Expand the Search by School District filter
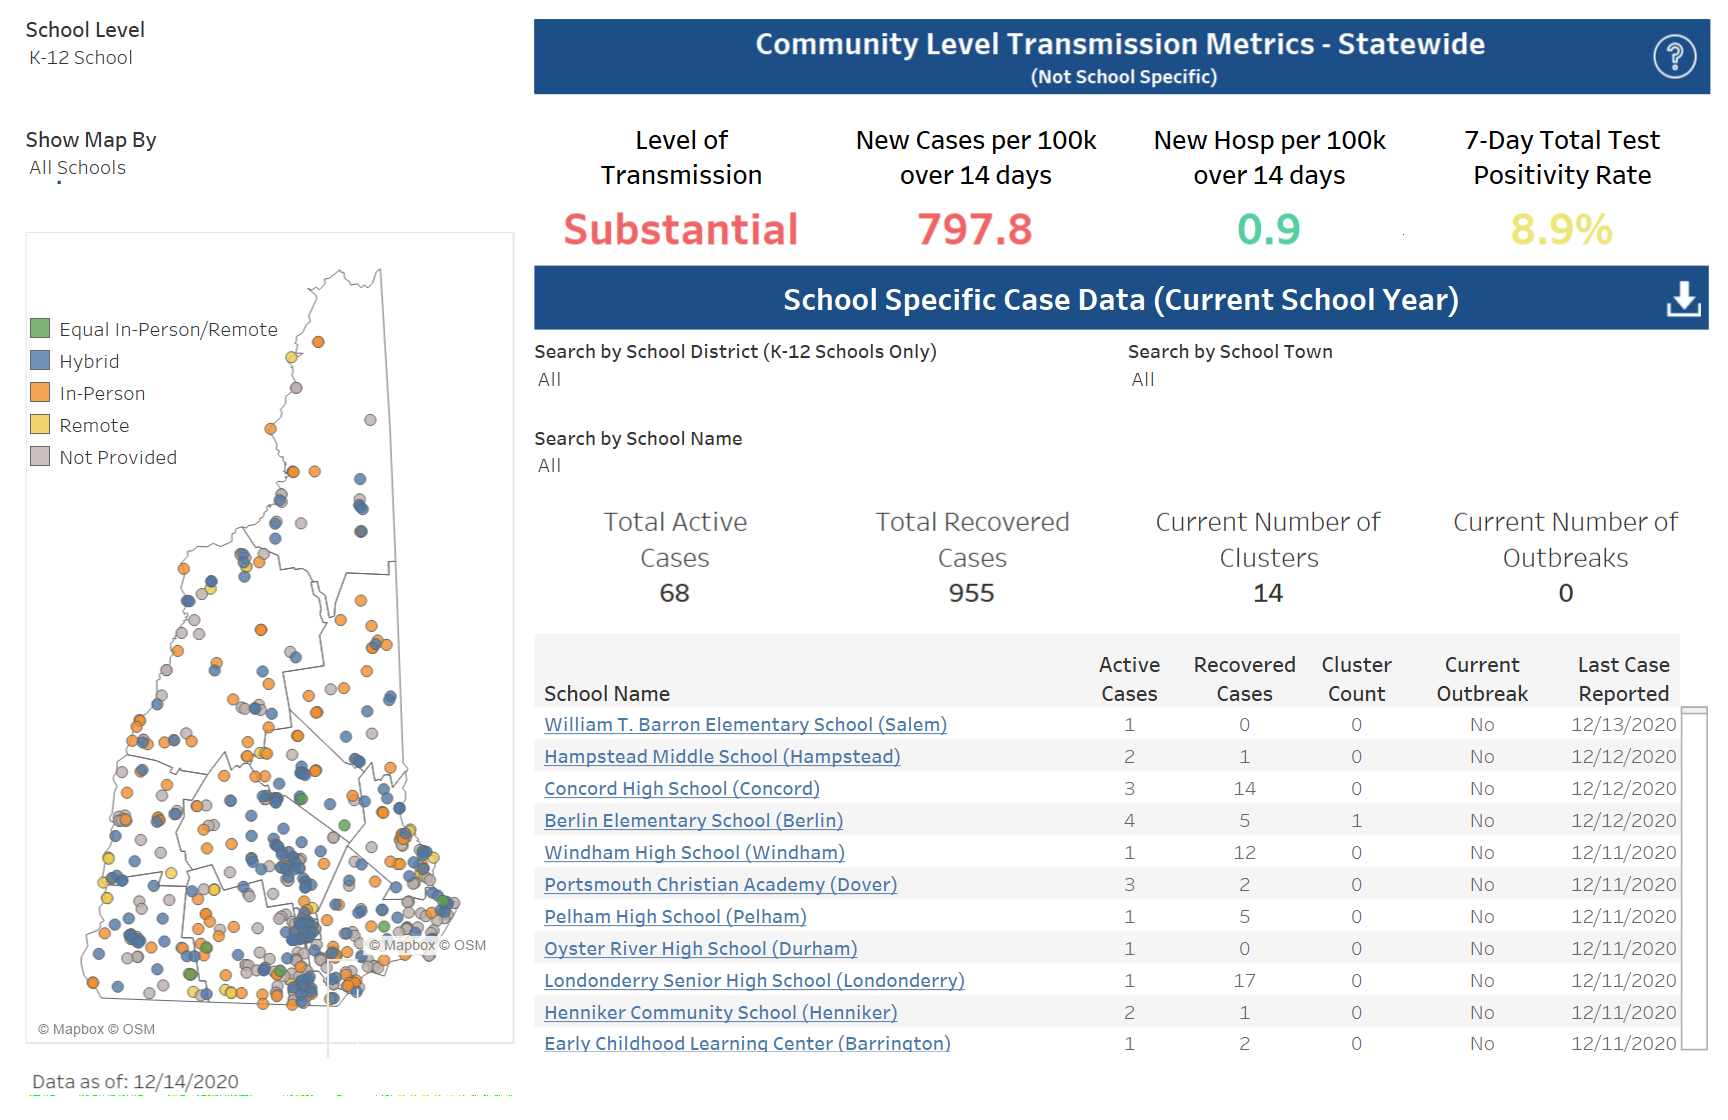 tap(550, 380)
